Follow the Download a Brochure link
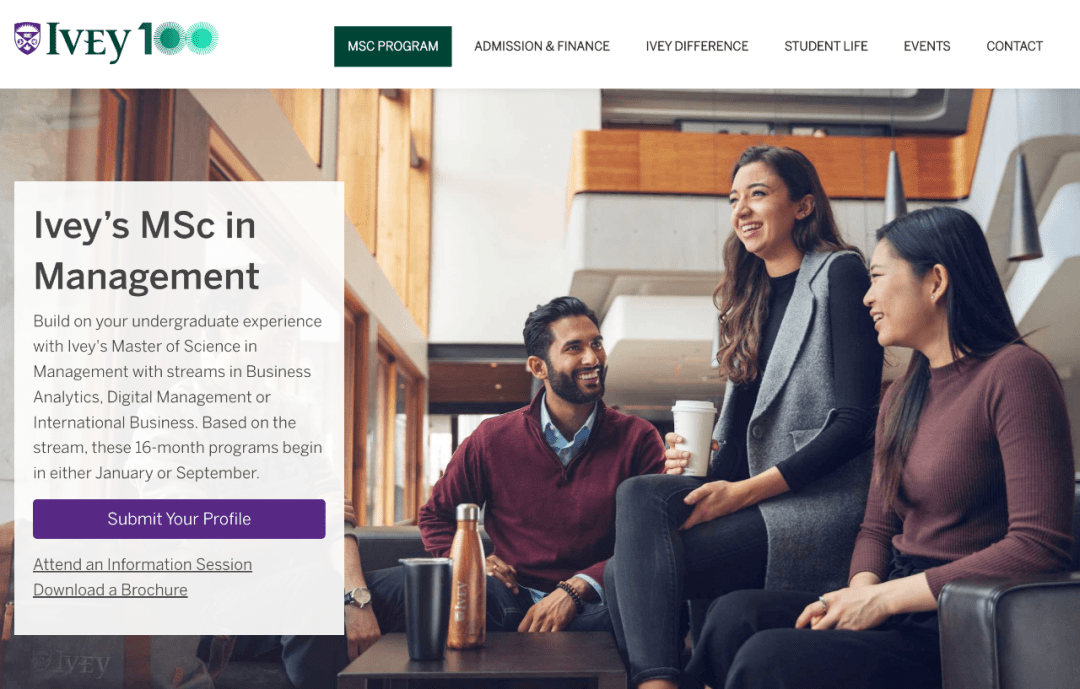Viewport: 1080px width, 689px height. pyautogui.click(x=110, y=590)
